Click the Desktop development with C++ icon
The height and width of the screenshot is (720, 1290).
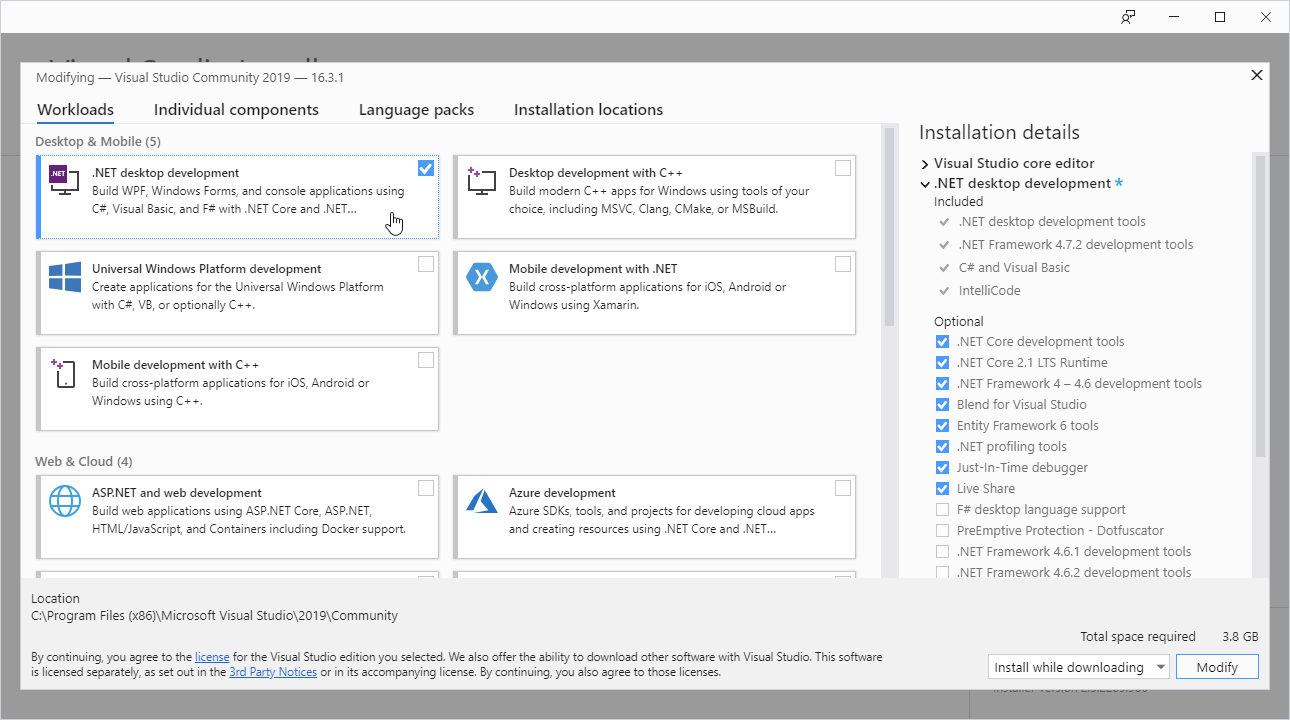click(481, 179)
